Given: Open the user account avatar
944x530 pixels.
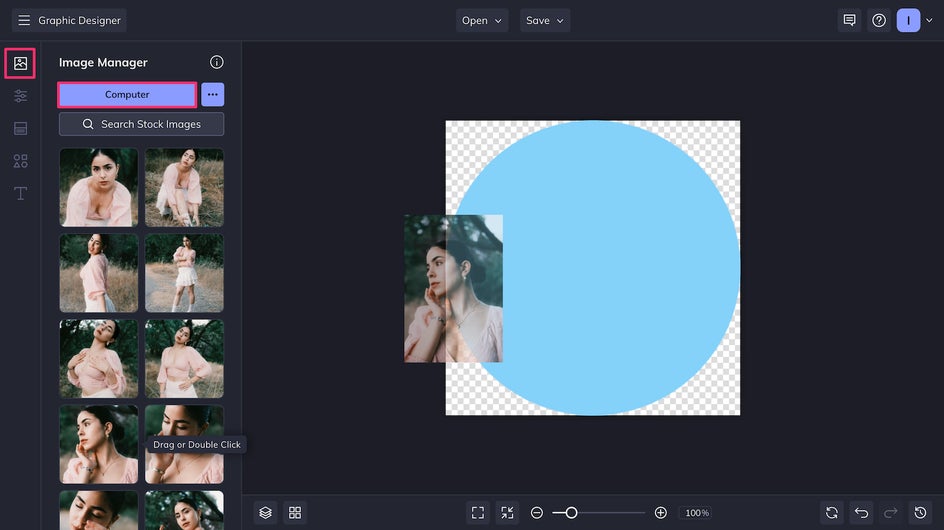Looking at the screenshot, I should coord(908,20).
